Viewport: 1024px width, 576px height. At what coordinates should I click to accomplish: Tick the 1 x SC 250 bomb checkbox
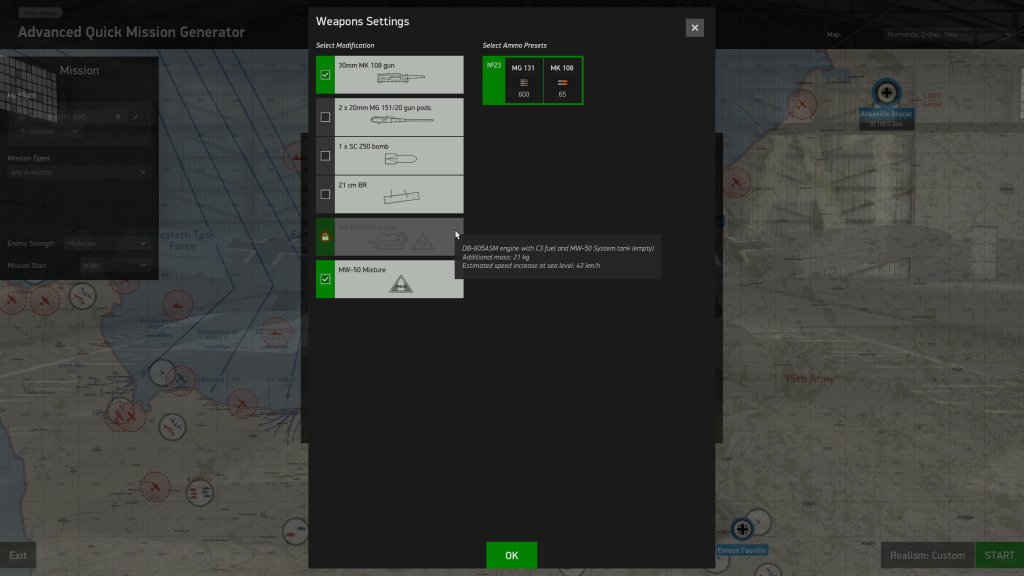coord(325,156)
